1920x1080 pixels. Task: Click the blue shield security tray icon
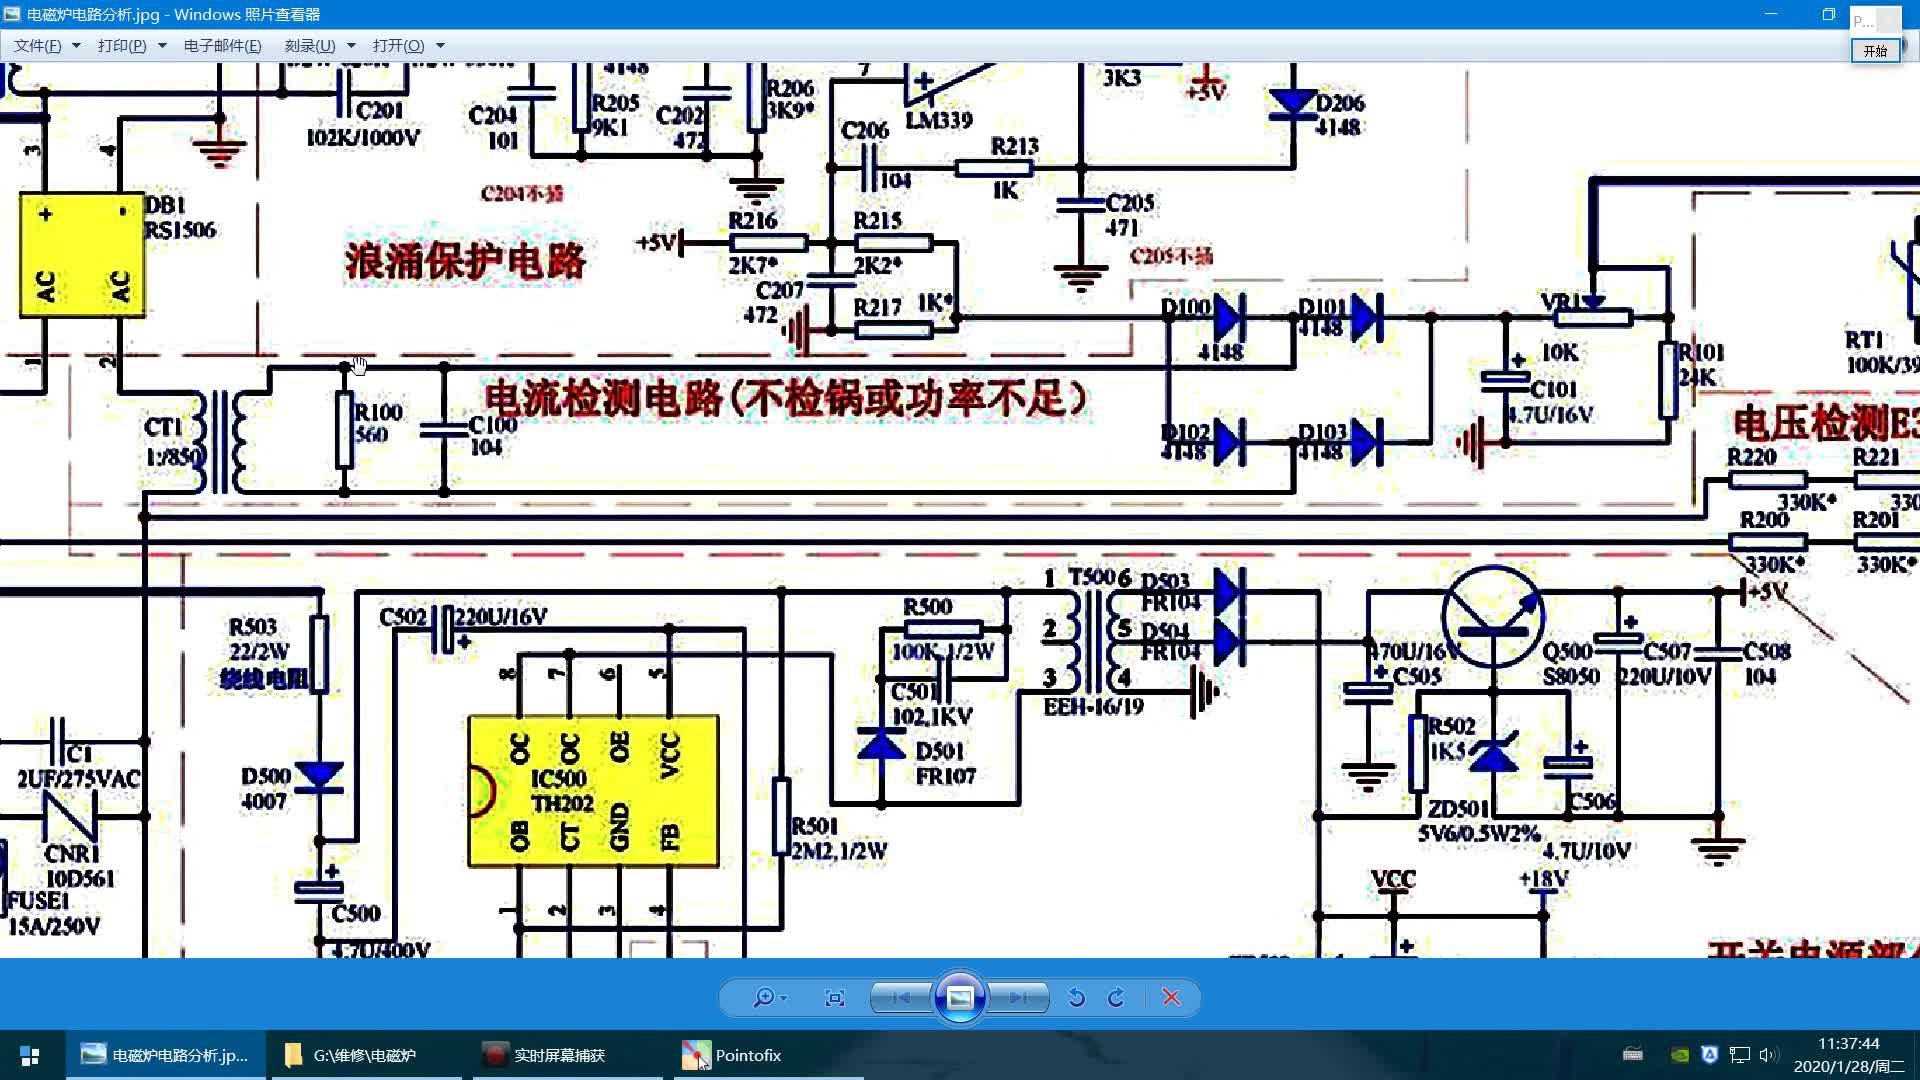1710,1054
